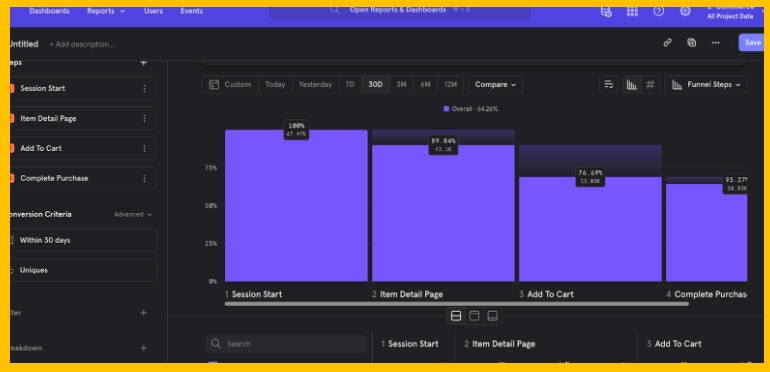Click the add to dashboard icon
The height and width of the screenshot is (372, 770).
point(691,43)
